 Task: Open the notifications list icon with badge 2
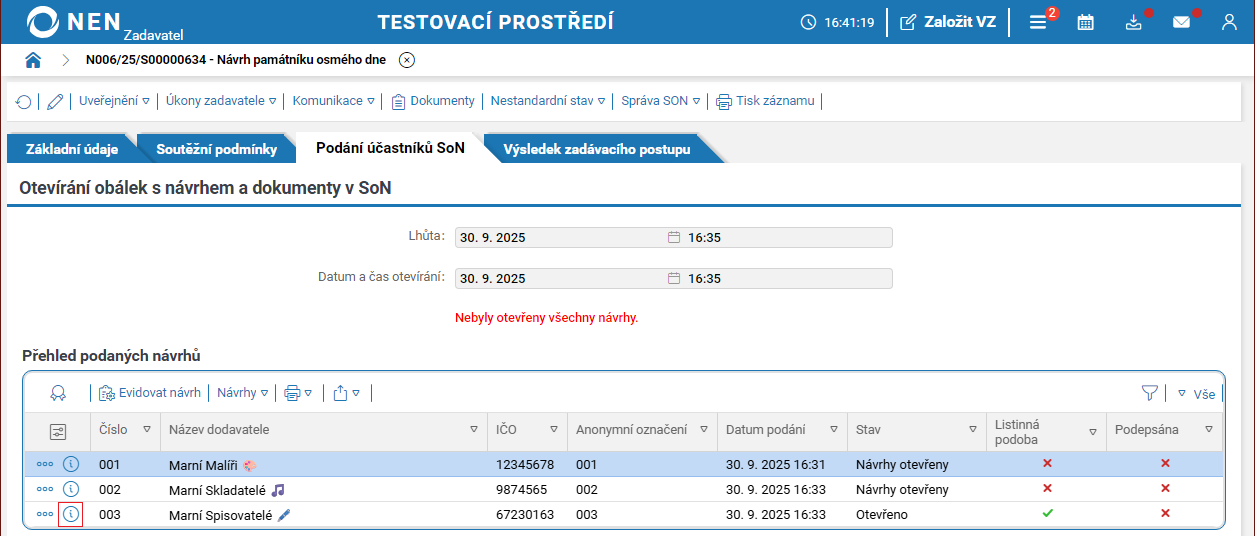(x=1039, y=22)
